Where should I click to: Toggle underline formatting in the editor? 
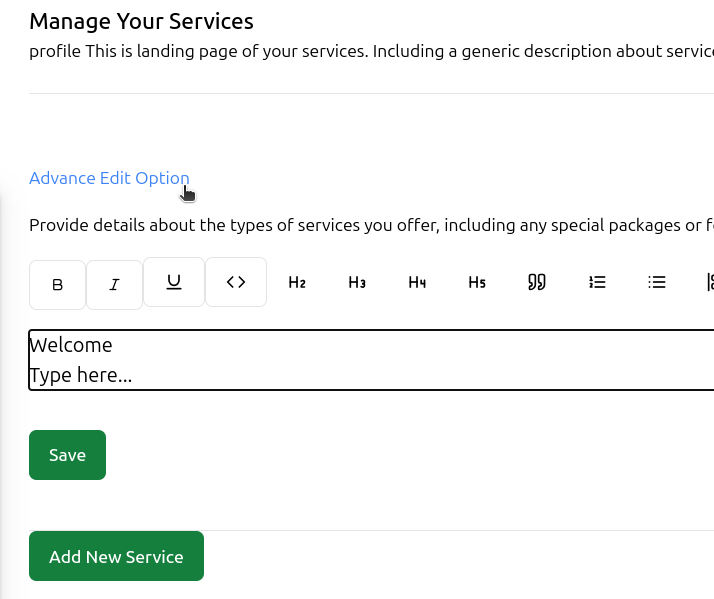pyautogui.click(x=174, y=282)
